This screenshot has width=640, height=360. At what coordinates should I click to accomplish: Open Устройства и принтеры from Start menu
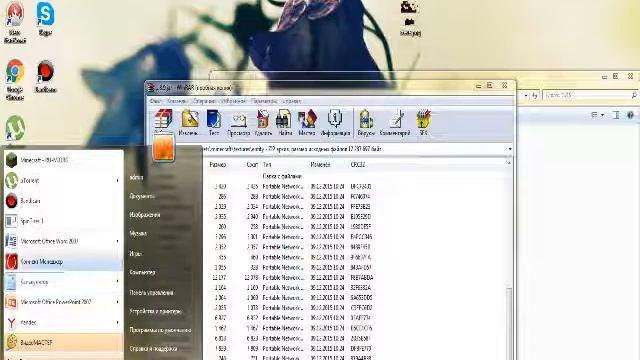click(156, 311)
